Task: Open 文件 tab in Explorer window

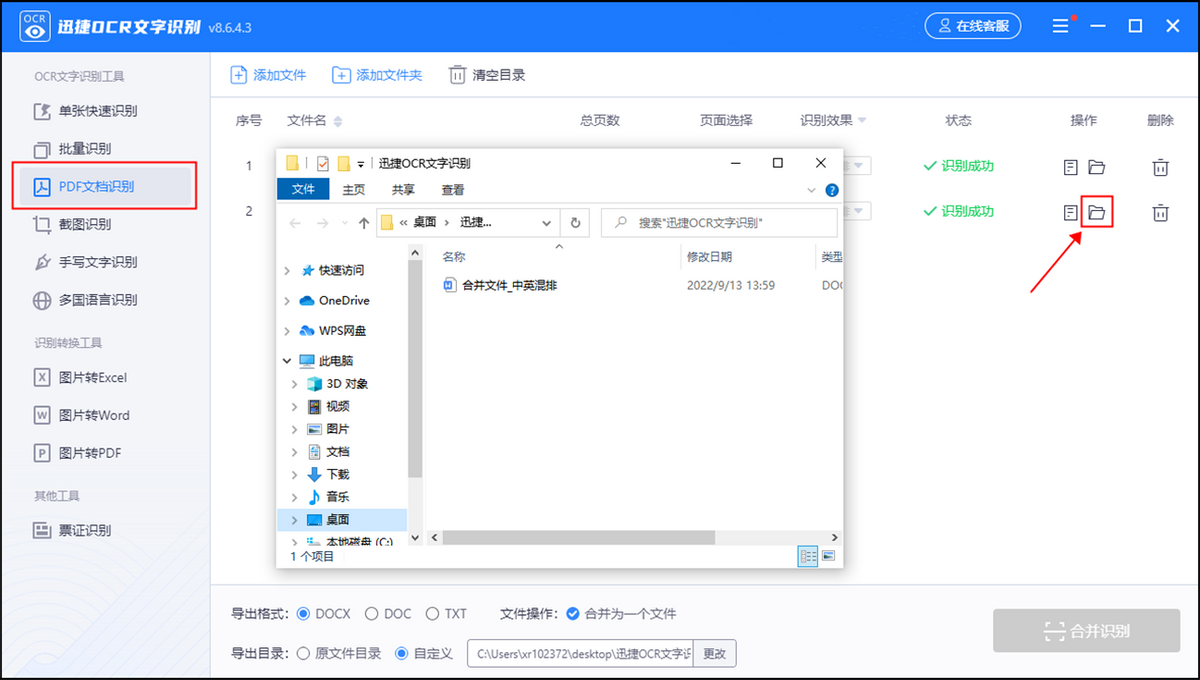Action: tap(303, 189)
